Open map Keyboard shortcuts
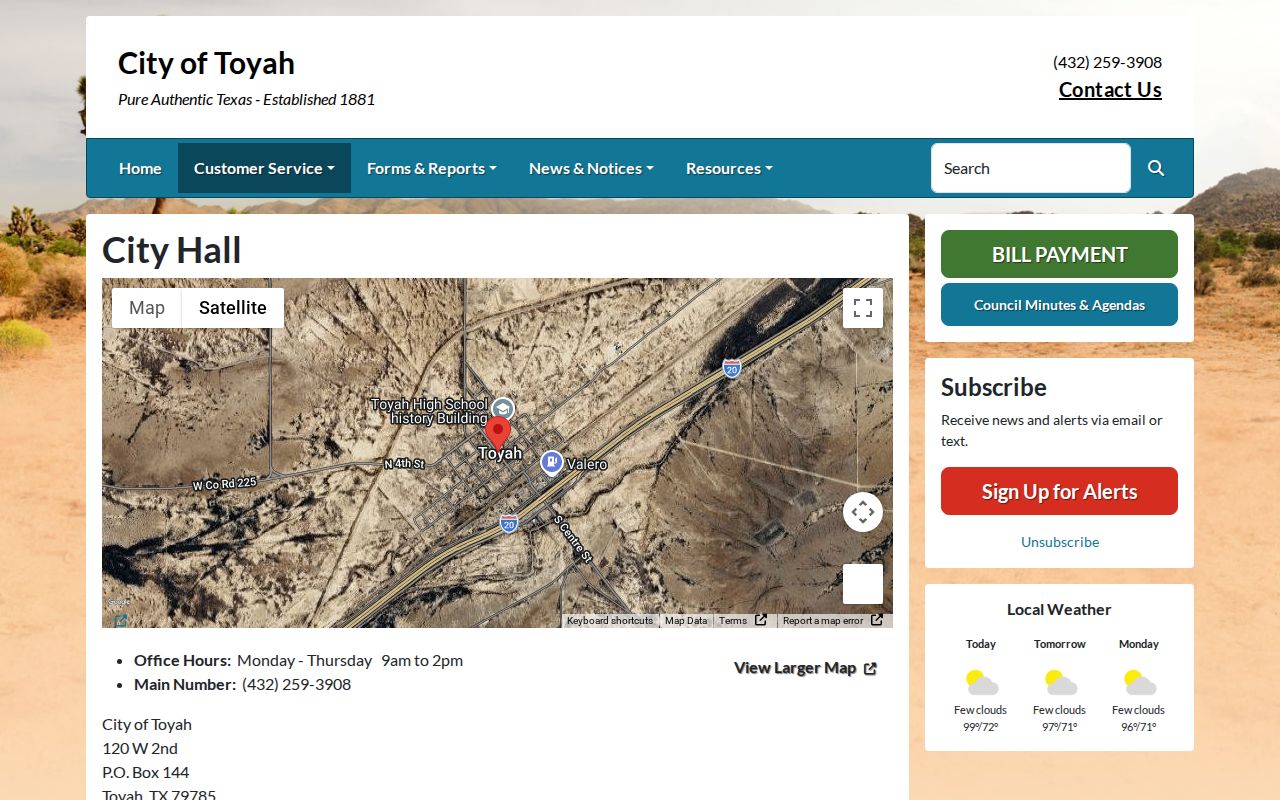Viewport: 1280px width, 800px height. coord(610,621)
